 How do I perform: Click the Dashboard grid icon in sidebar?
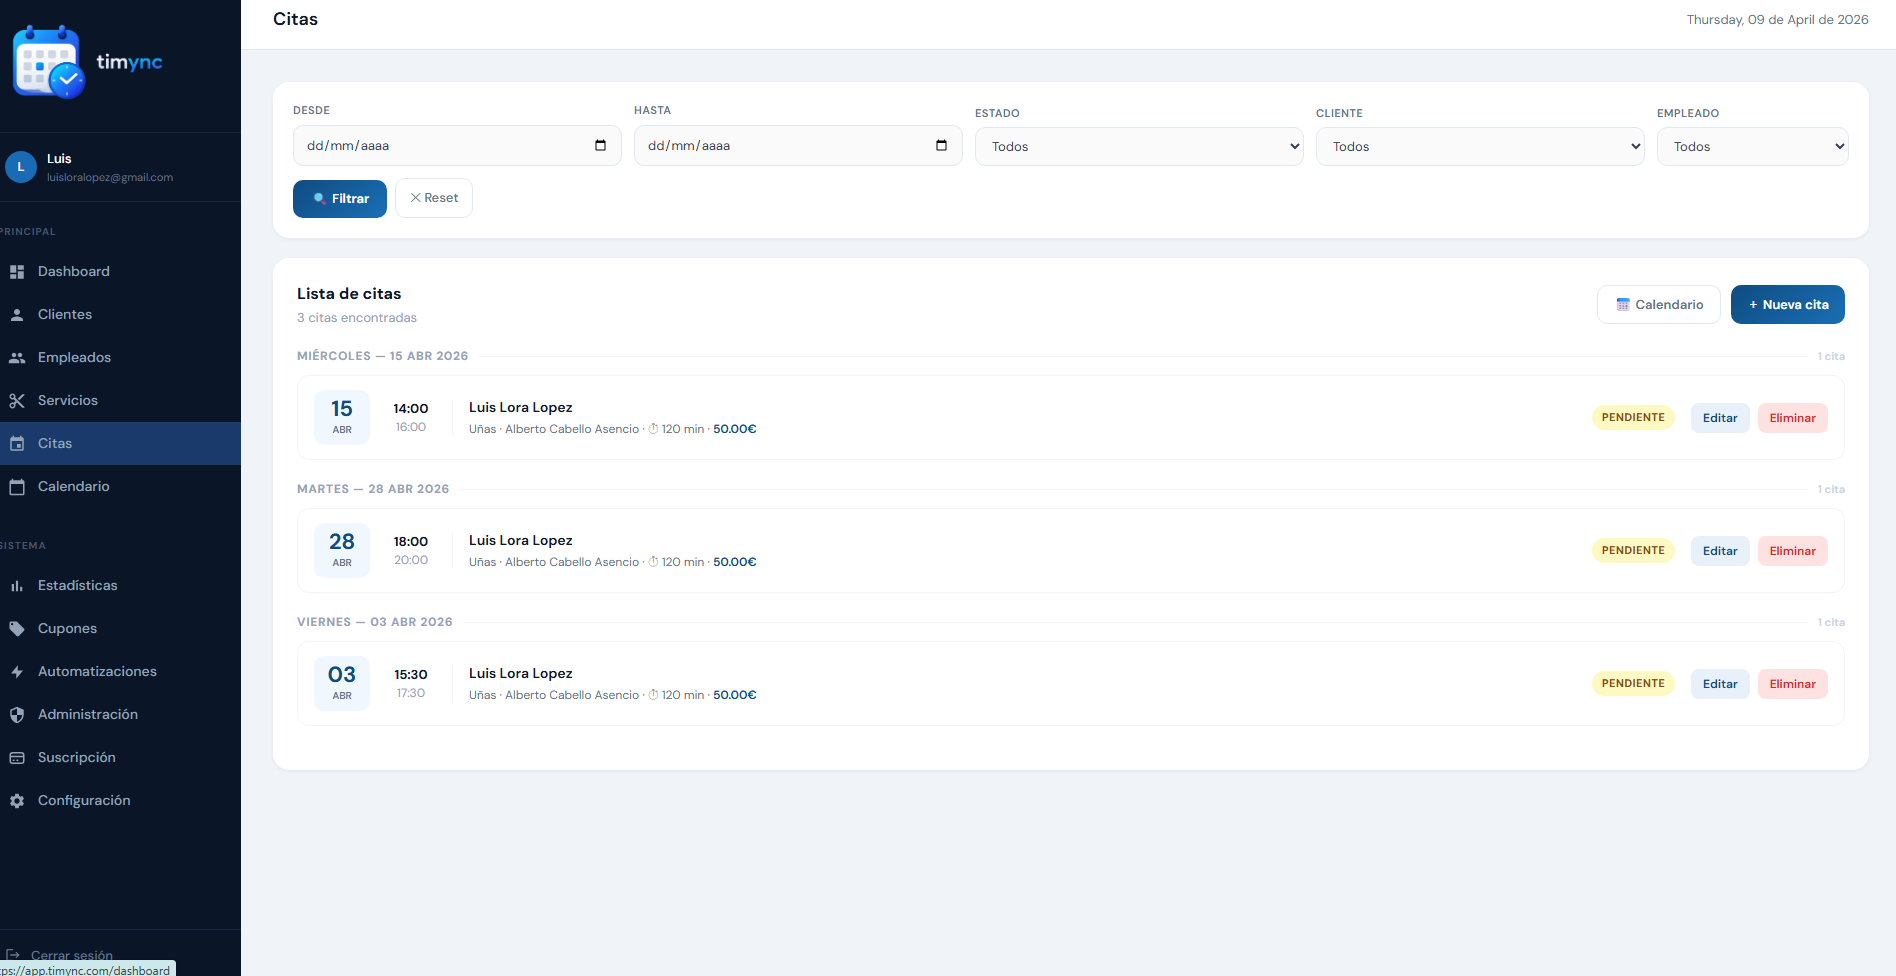coord(17,272)
